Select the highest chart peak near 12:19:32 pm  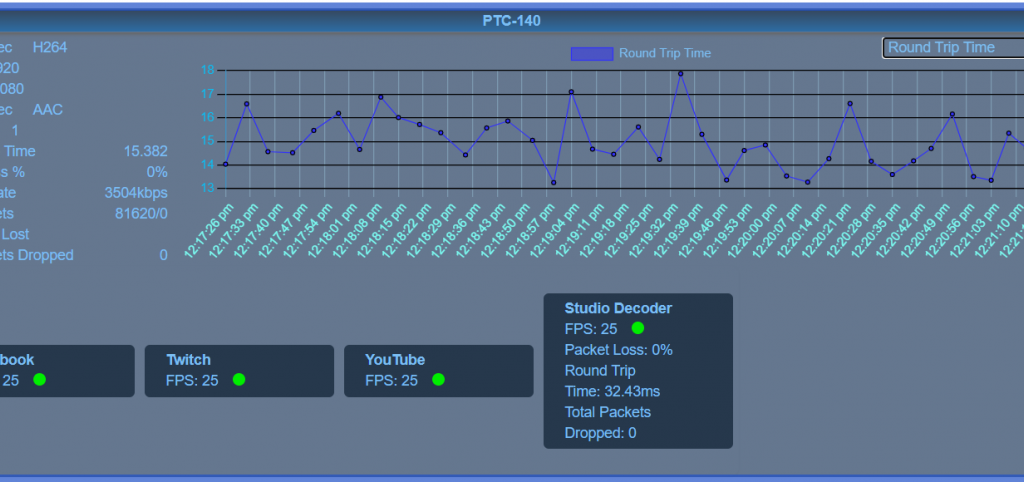point(680,73)
